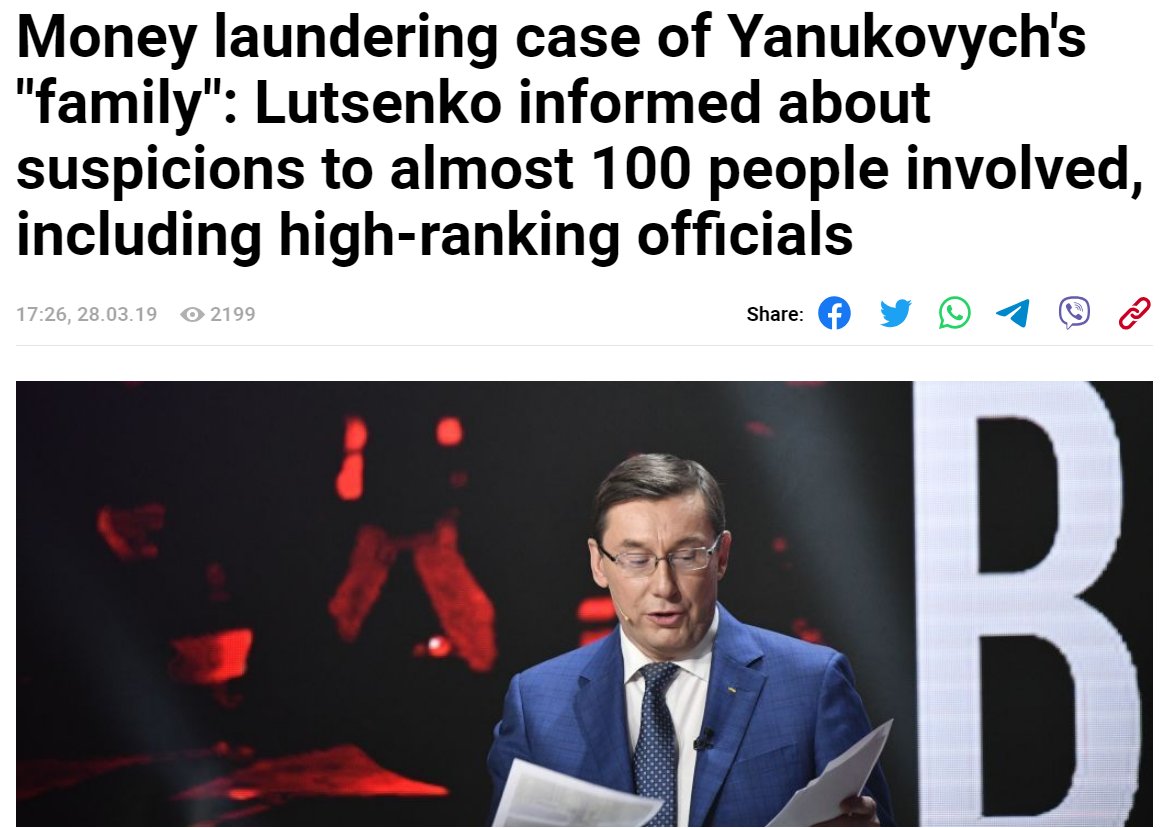Click "including high-ranking officials" headline line

435,234
